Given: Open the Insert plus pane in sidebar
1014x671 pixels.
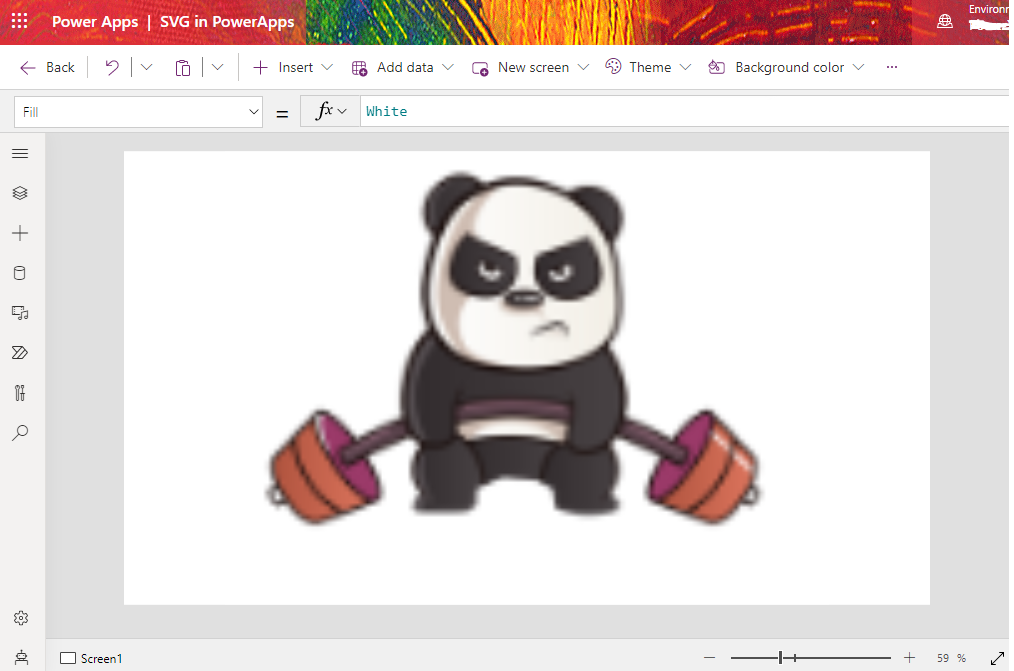Looking at the screenshot, I should pos(20,233).
